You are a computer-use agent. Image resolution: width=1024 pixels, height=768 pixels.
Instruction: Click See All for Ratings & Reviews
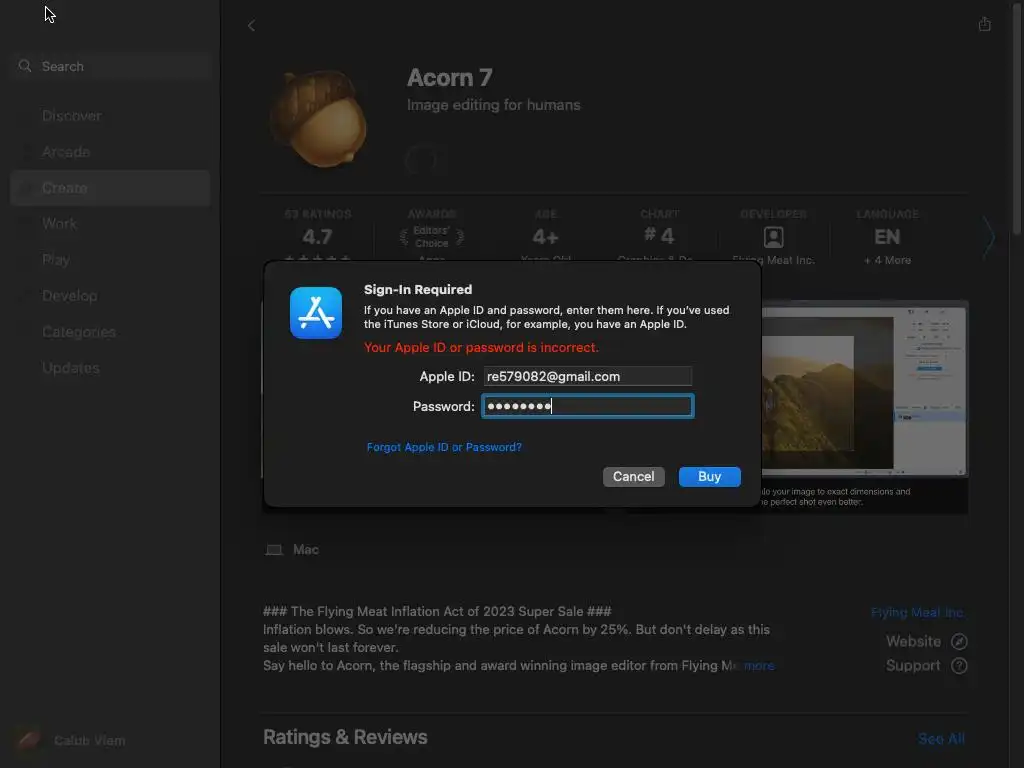[941, 739]
